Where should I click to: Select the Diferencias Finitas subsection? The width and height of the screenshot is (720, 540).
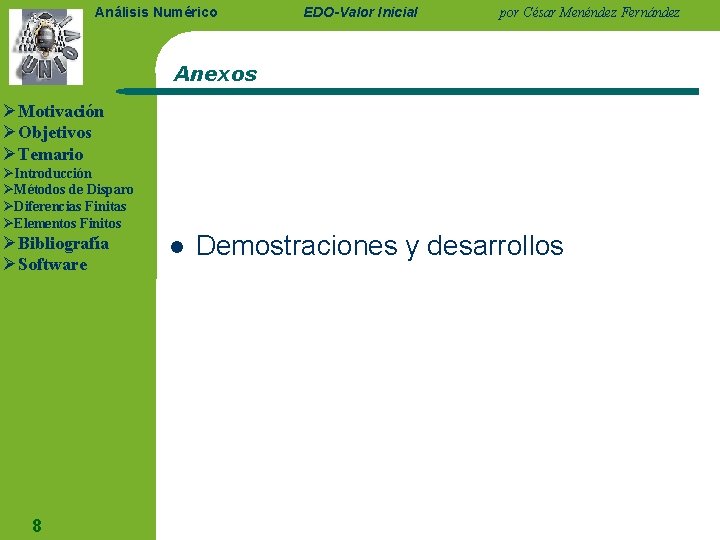coord(70,207)
